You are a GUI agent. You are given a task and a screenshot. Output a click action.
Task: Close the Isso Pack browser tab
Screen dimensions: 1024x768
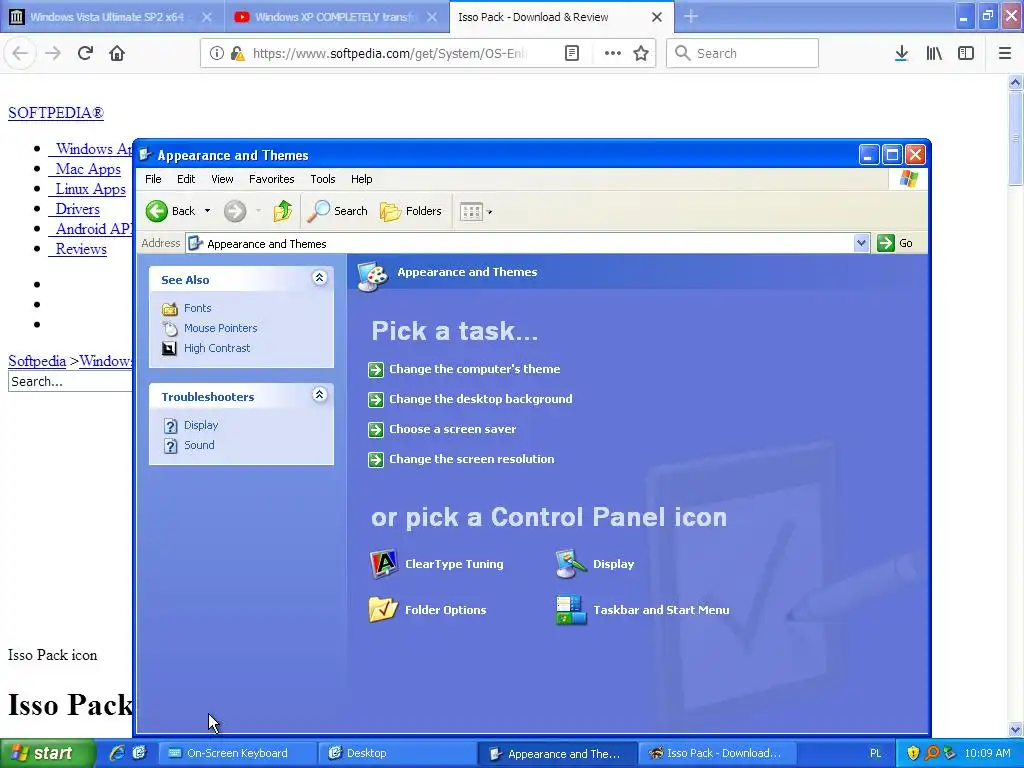[x=657, y=17]
